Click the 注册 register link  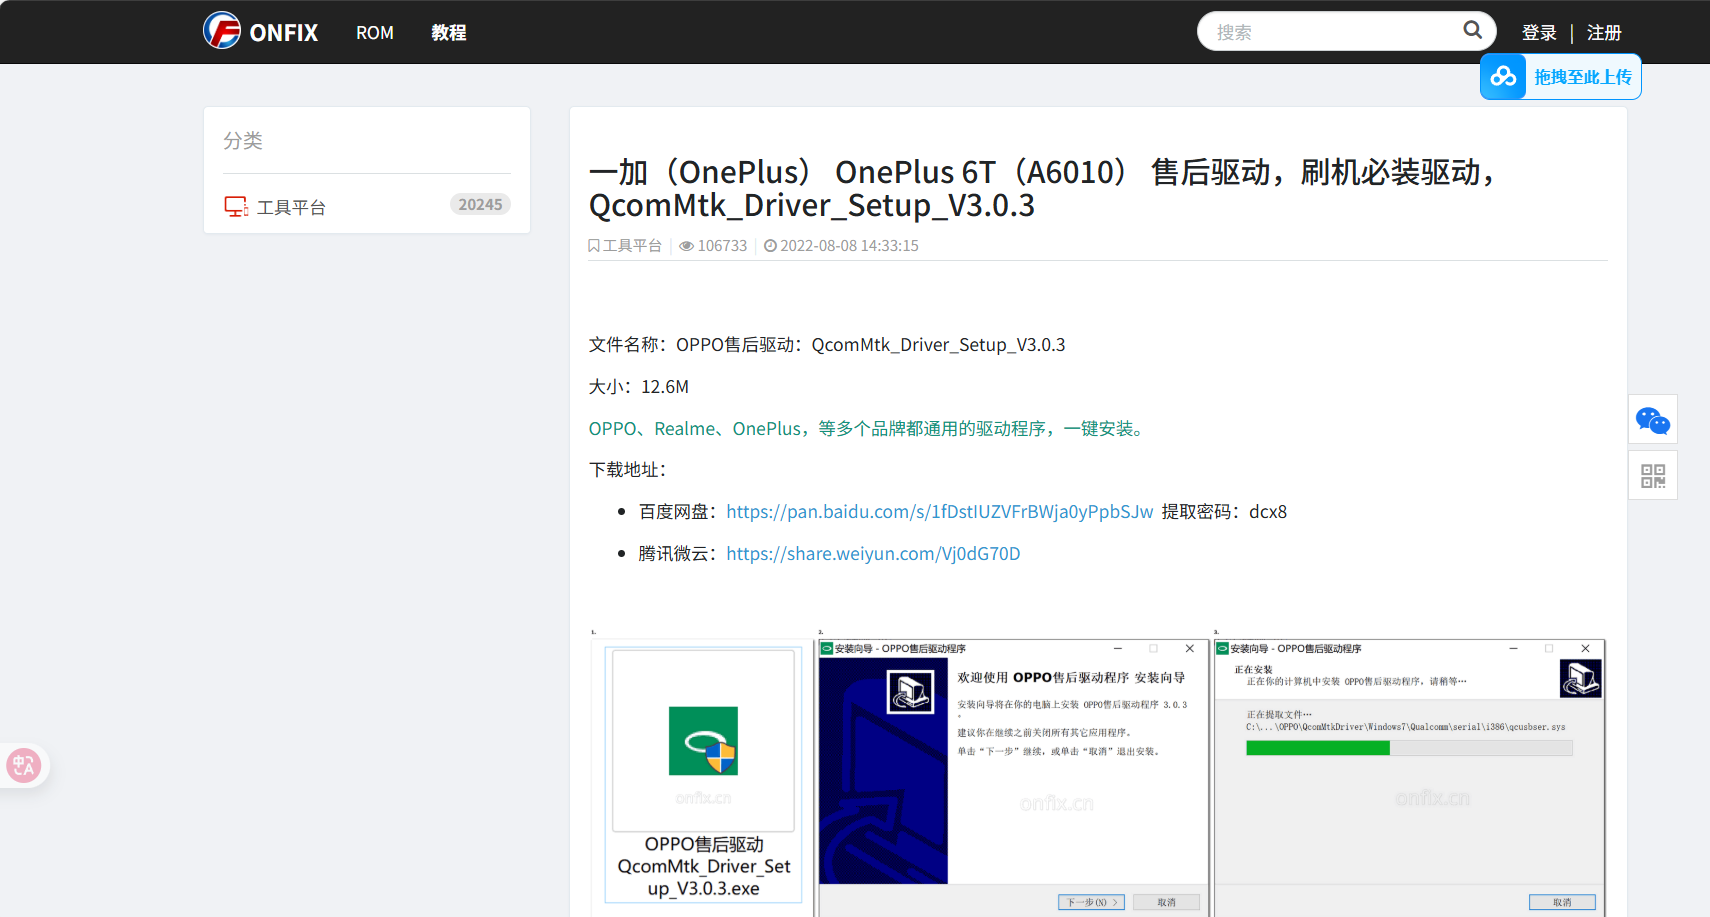[x=1604, y=33]
